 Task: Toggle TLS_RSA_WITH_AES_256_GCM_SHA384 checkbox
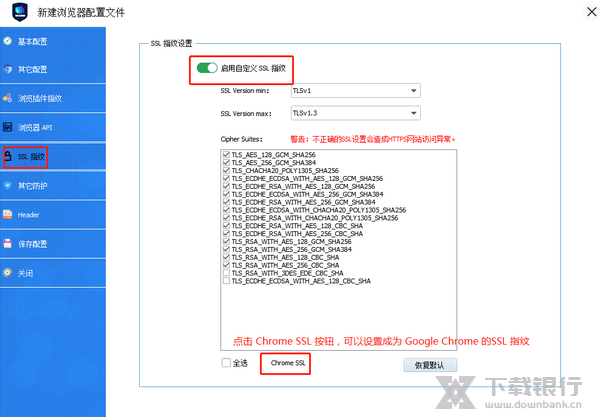point(226,249)
